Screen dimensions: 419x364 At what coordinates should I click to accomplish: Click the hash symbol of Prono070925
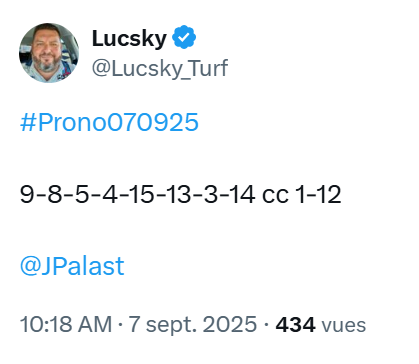click(x=28, y=122)
